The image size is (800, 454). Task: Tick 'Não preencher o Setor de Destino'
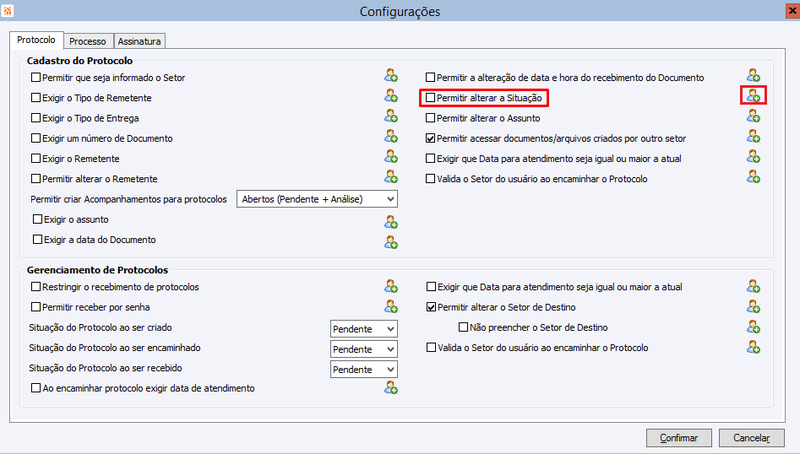[x=463, y=327]
